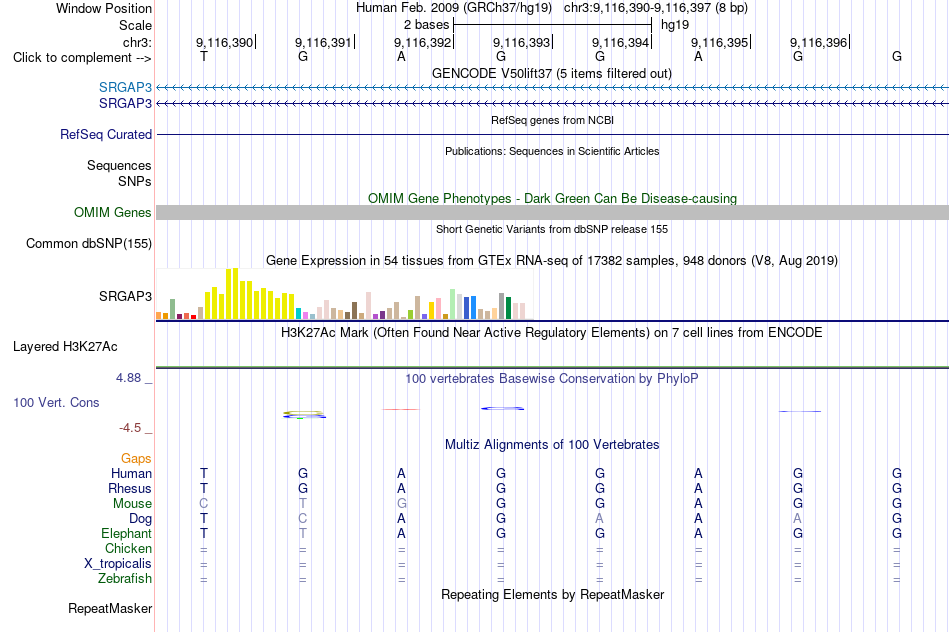Click the bright red bar in GTEx chart
The height and width of the screenshot is (632, 950).
194,316
